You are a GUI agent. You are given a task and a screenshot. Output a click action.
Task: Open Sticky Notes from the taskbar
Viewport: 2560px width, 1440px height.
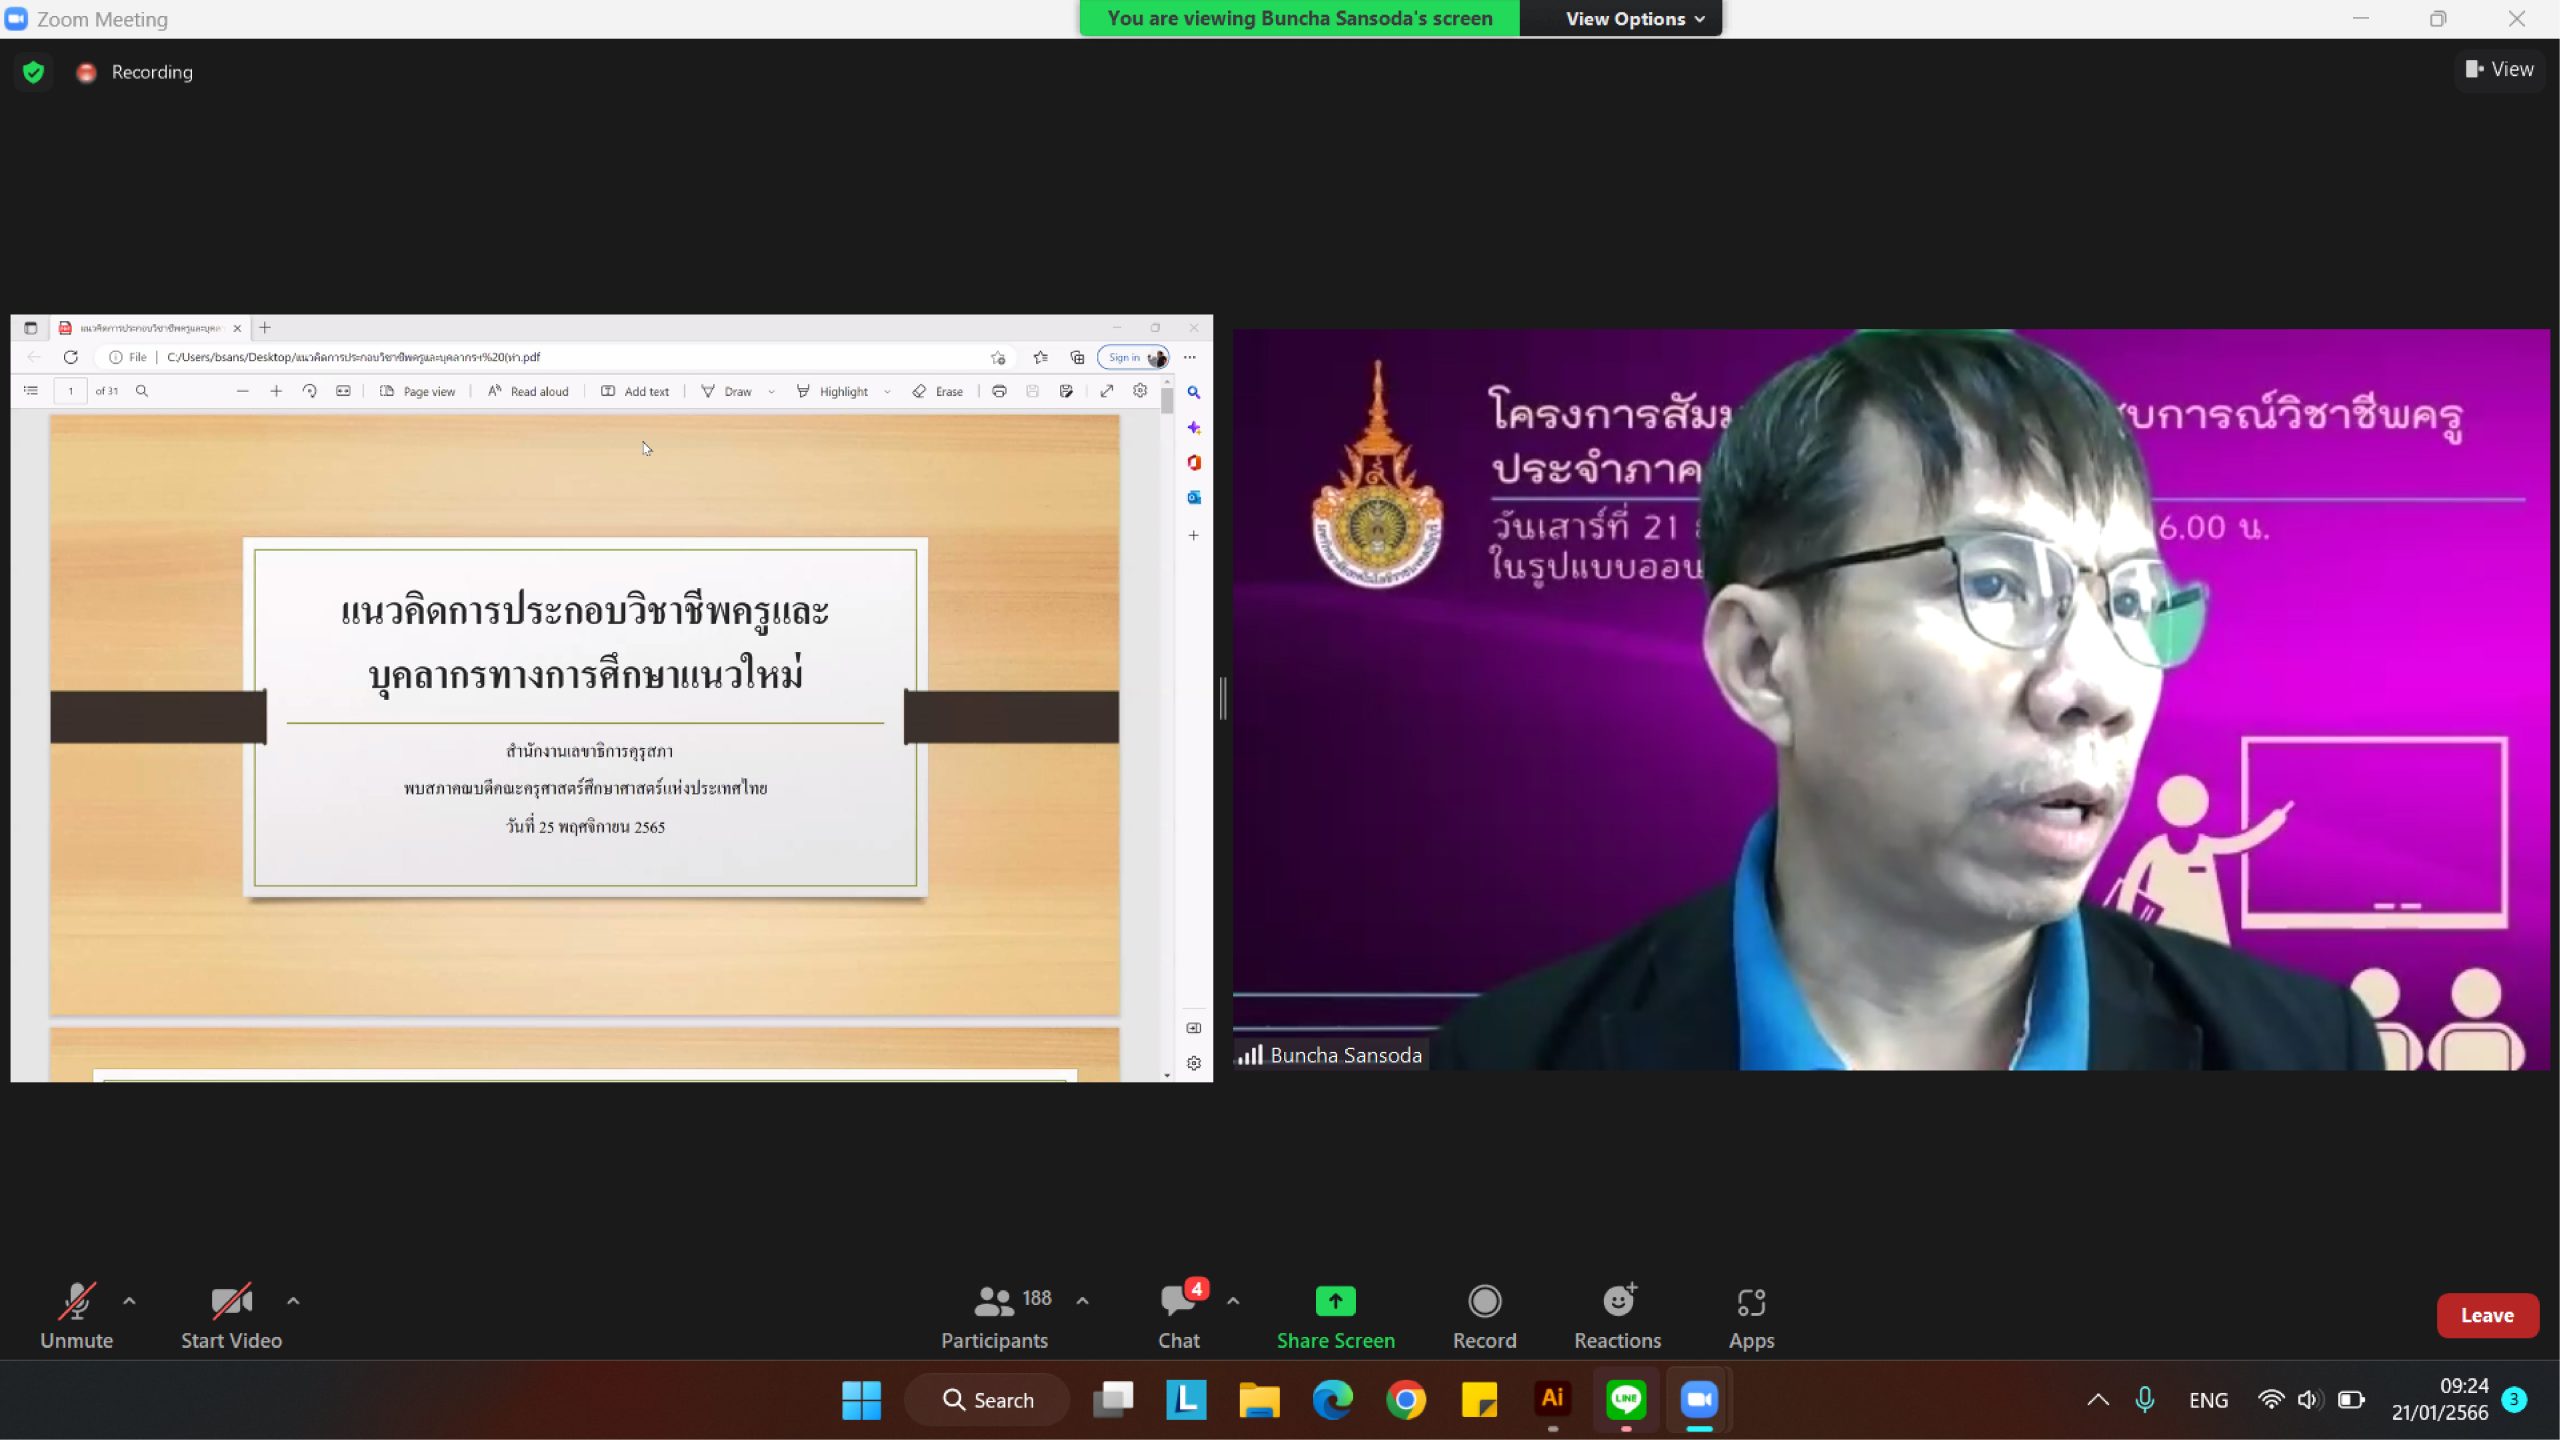[1479, 1400]
